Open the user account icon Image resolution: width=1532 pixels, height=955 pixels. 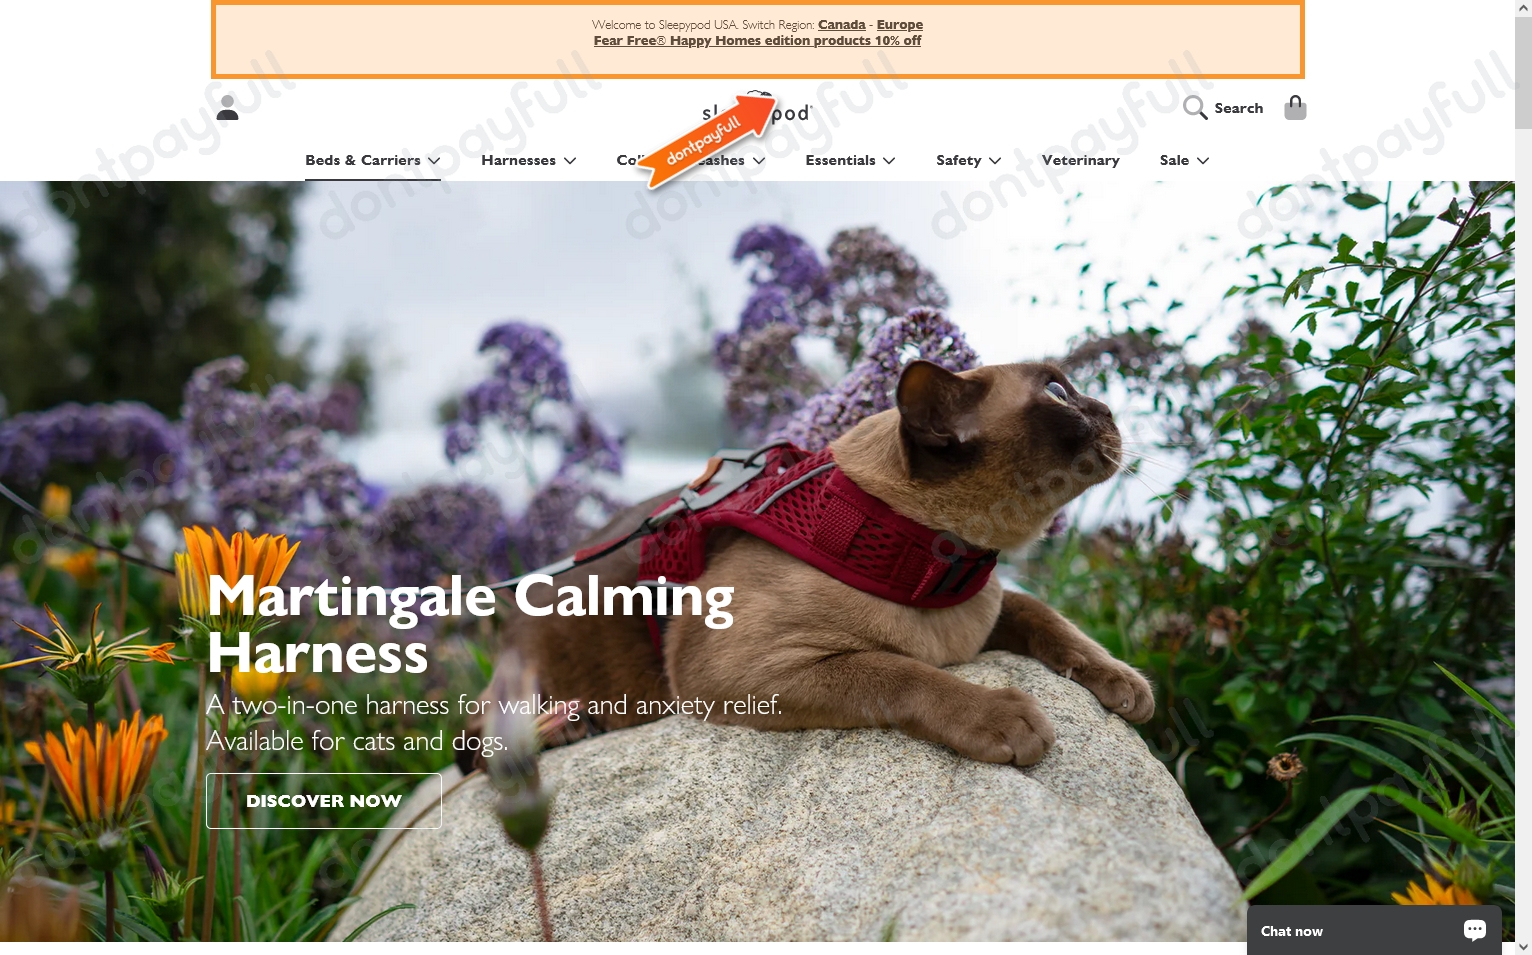pyautogui.click(x=227, y=108)
